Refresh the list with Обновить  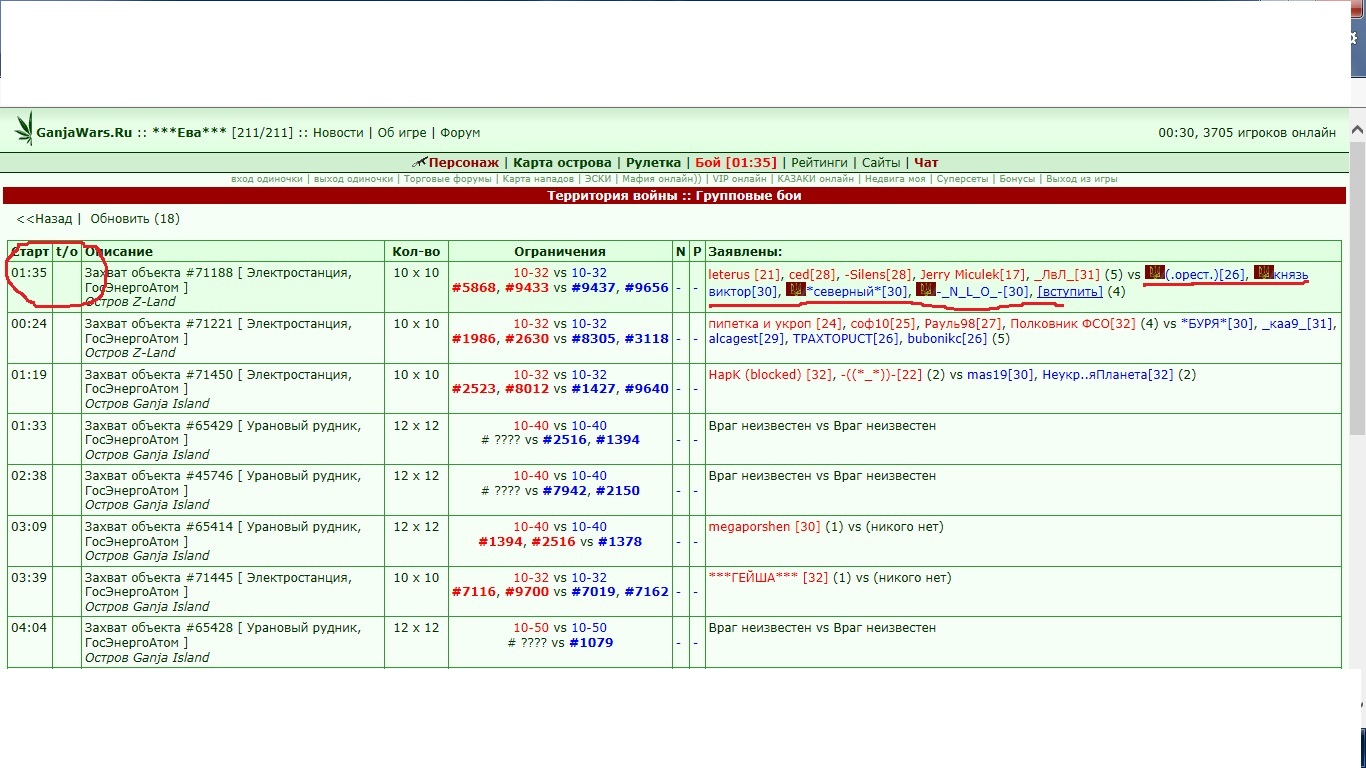pyautogui.click(x=119, y=218)
